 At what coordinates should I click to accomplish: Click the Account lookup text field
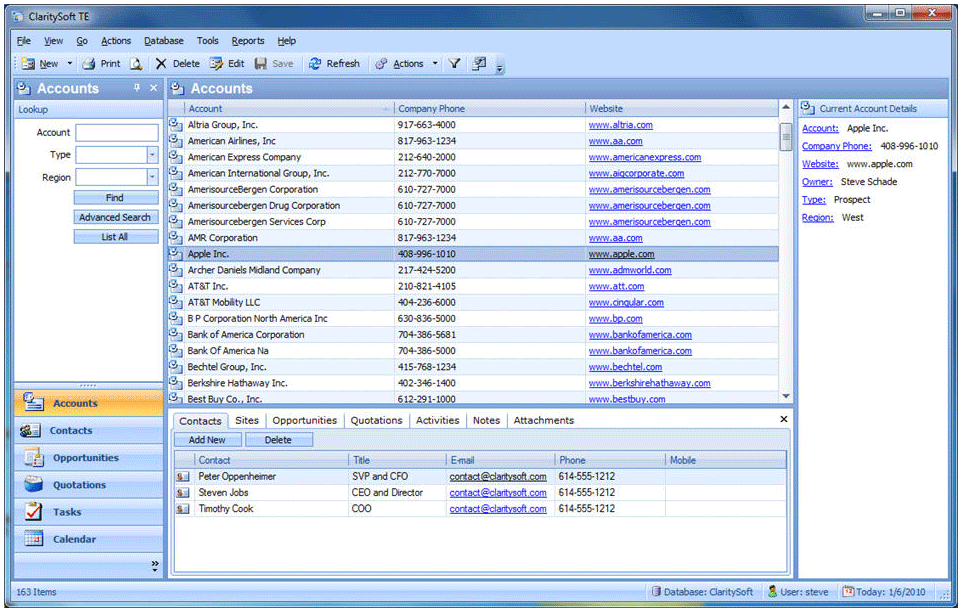click(x=117, y=133)
